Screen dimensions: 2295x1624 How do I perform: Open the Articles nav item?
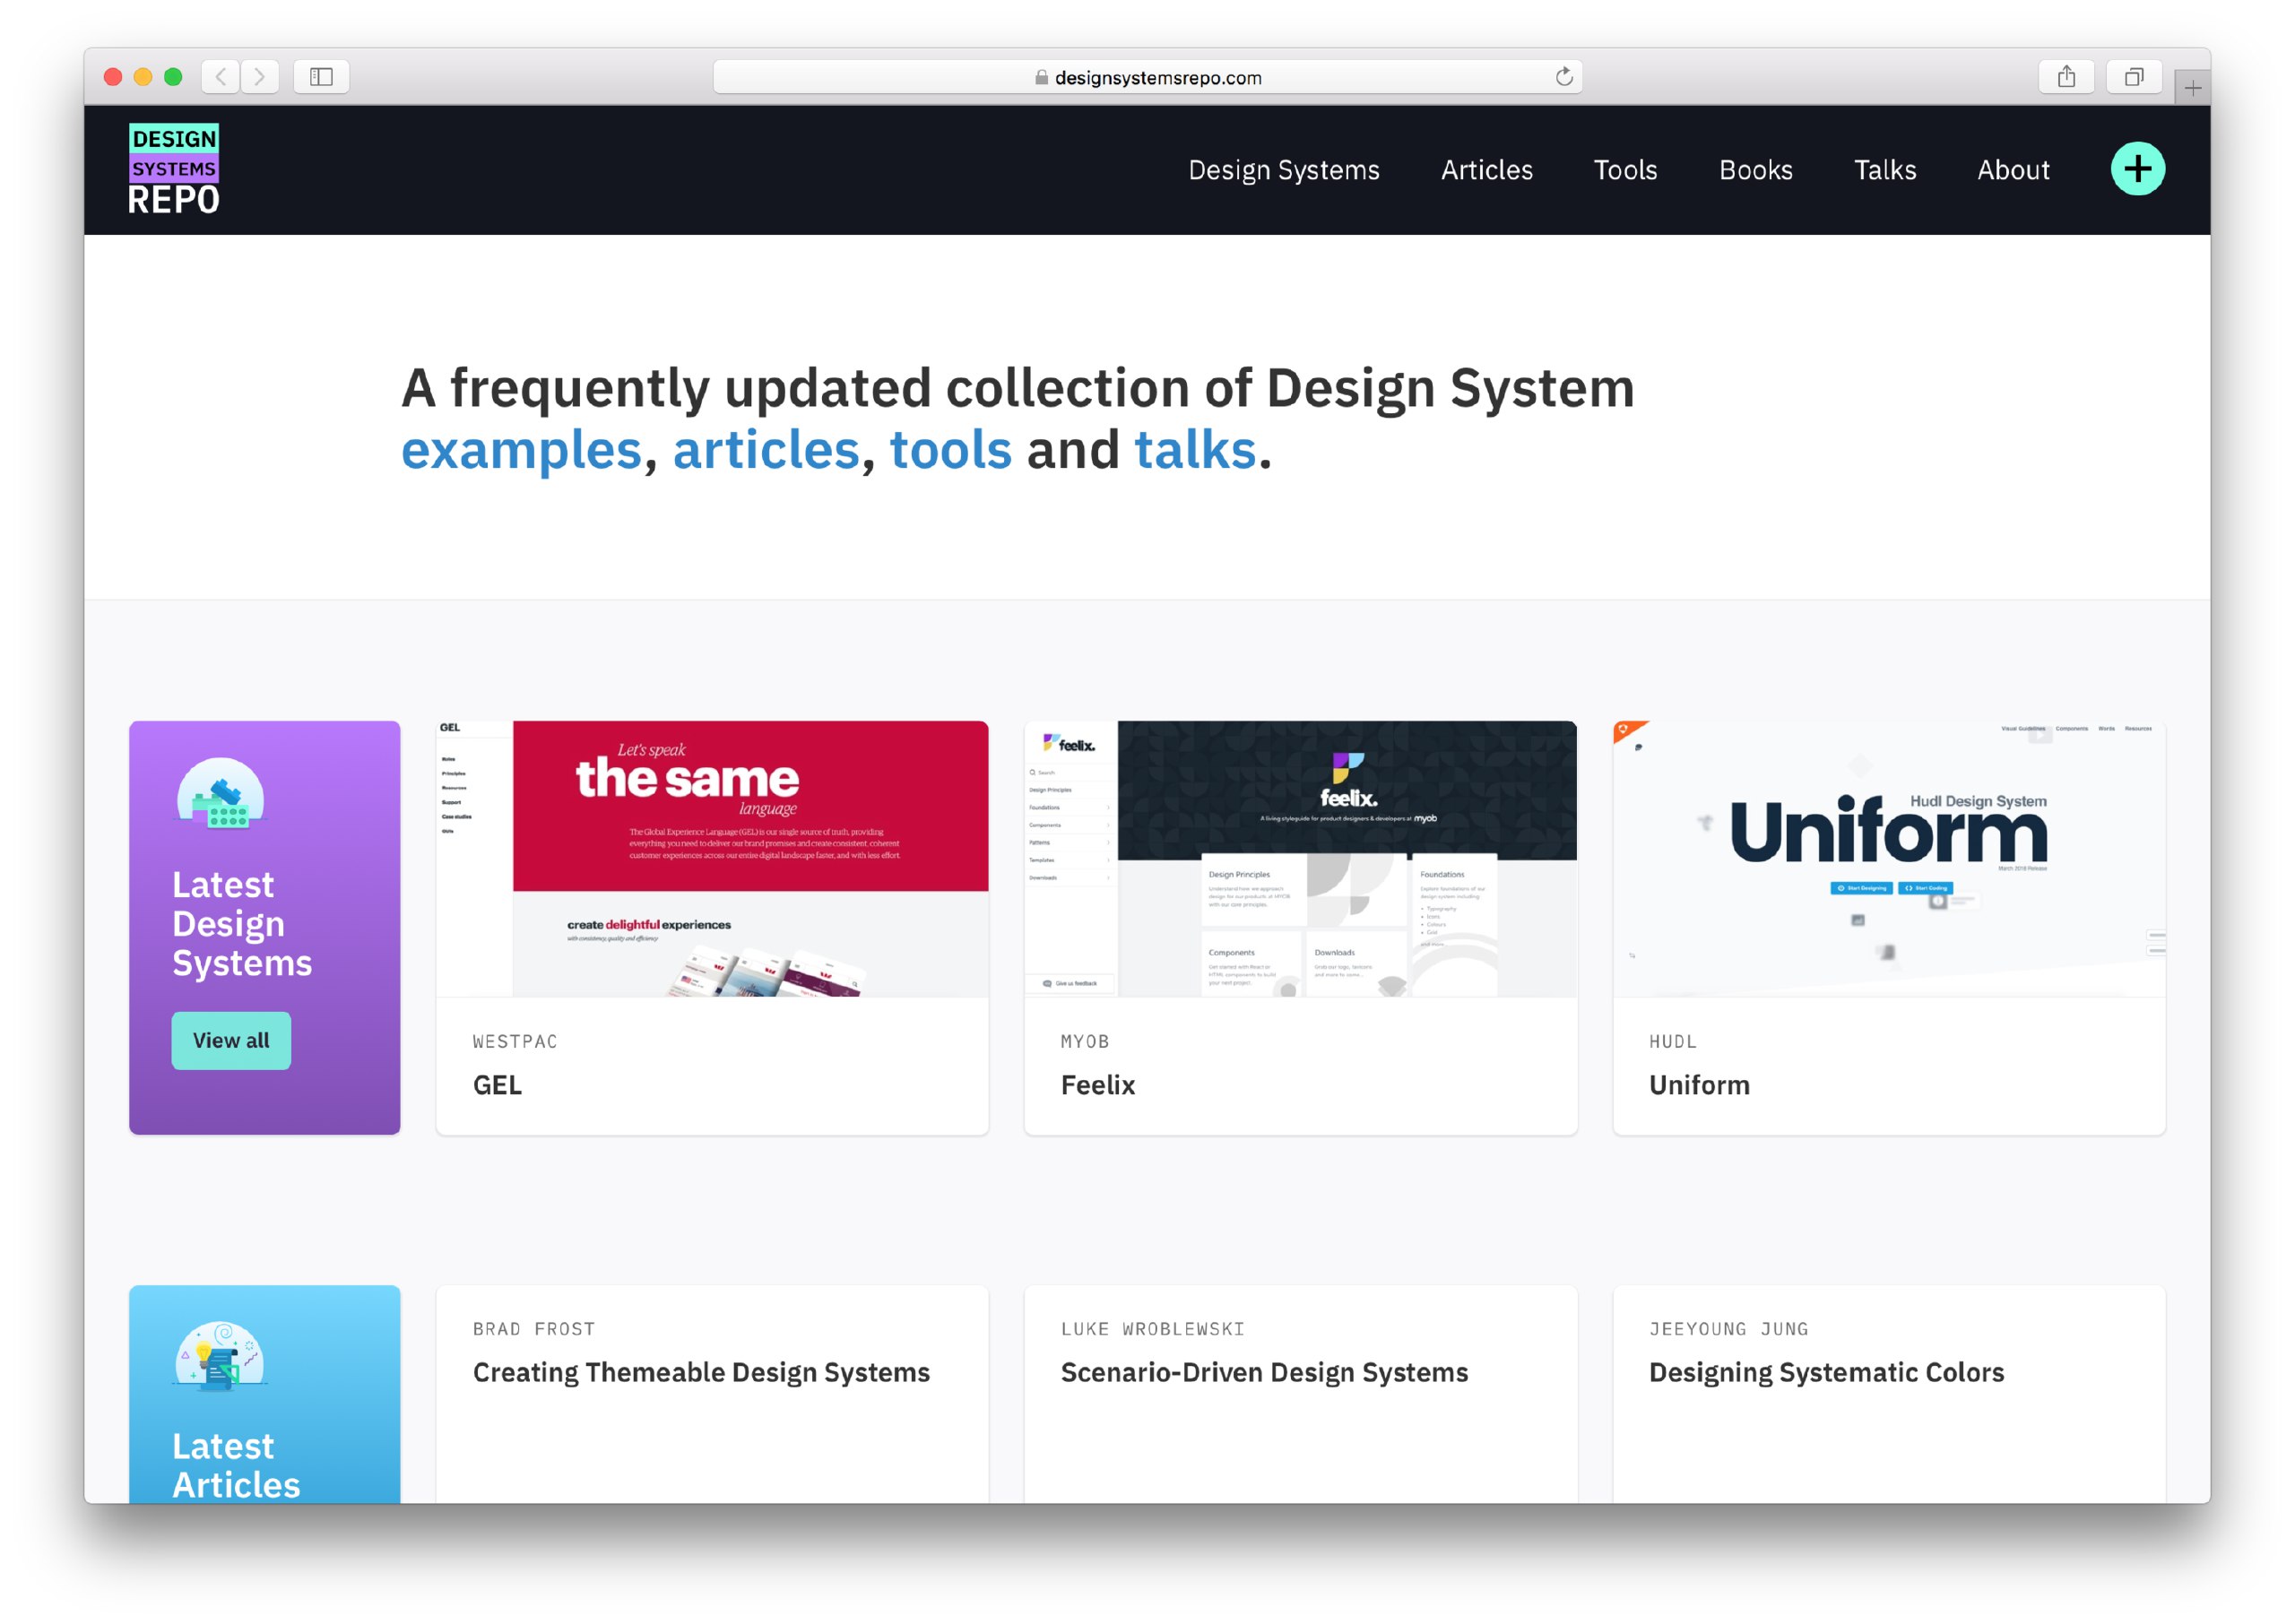[x=1486, y=170]
